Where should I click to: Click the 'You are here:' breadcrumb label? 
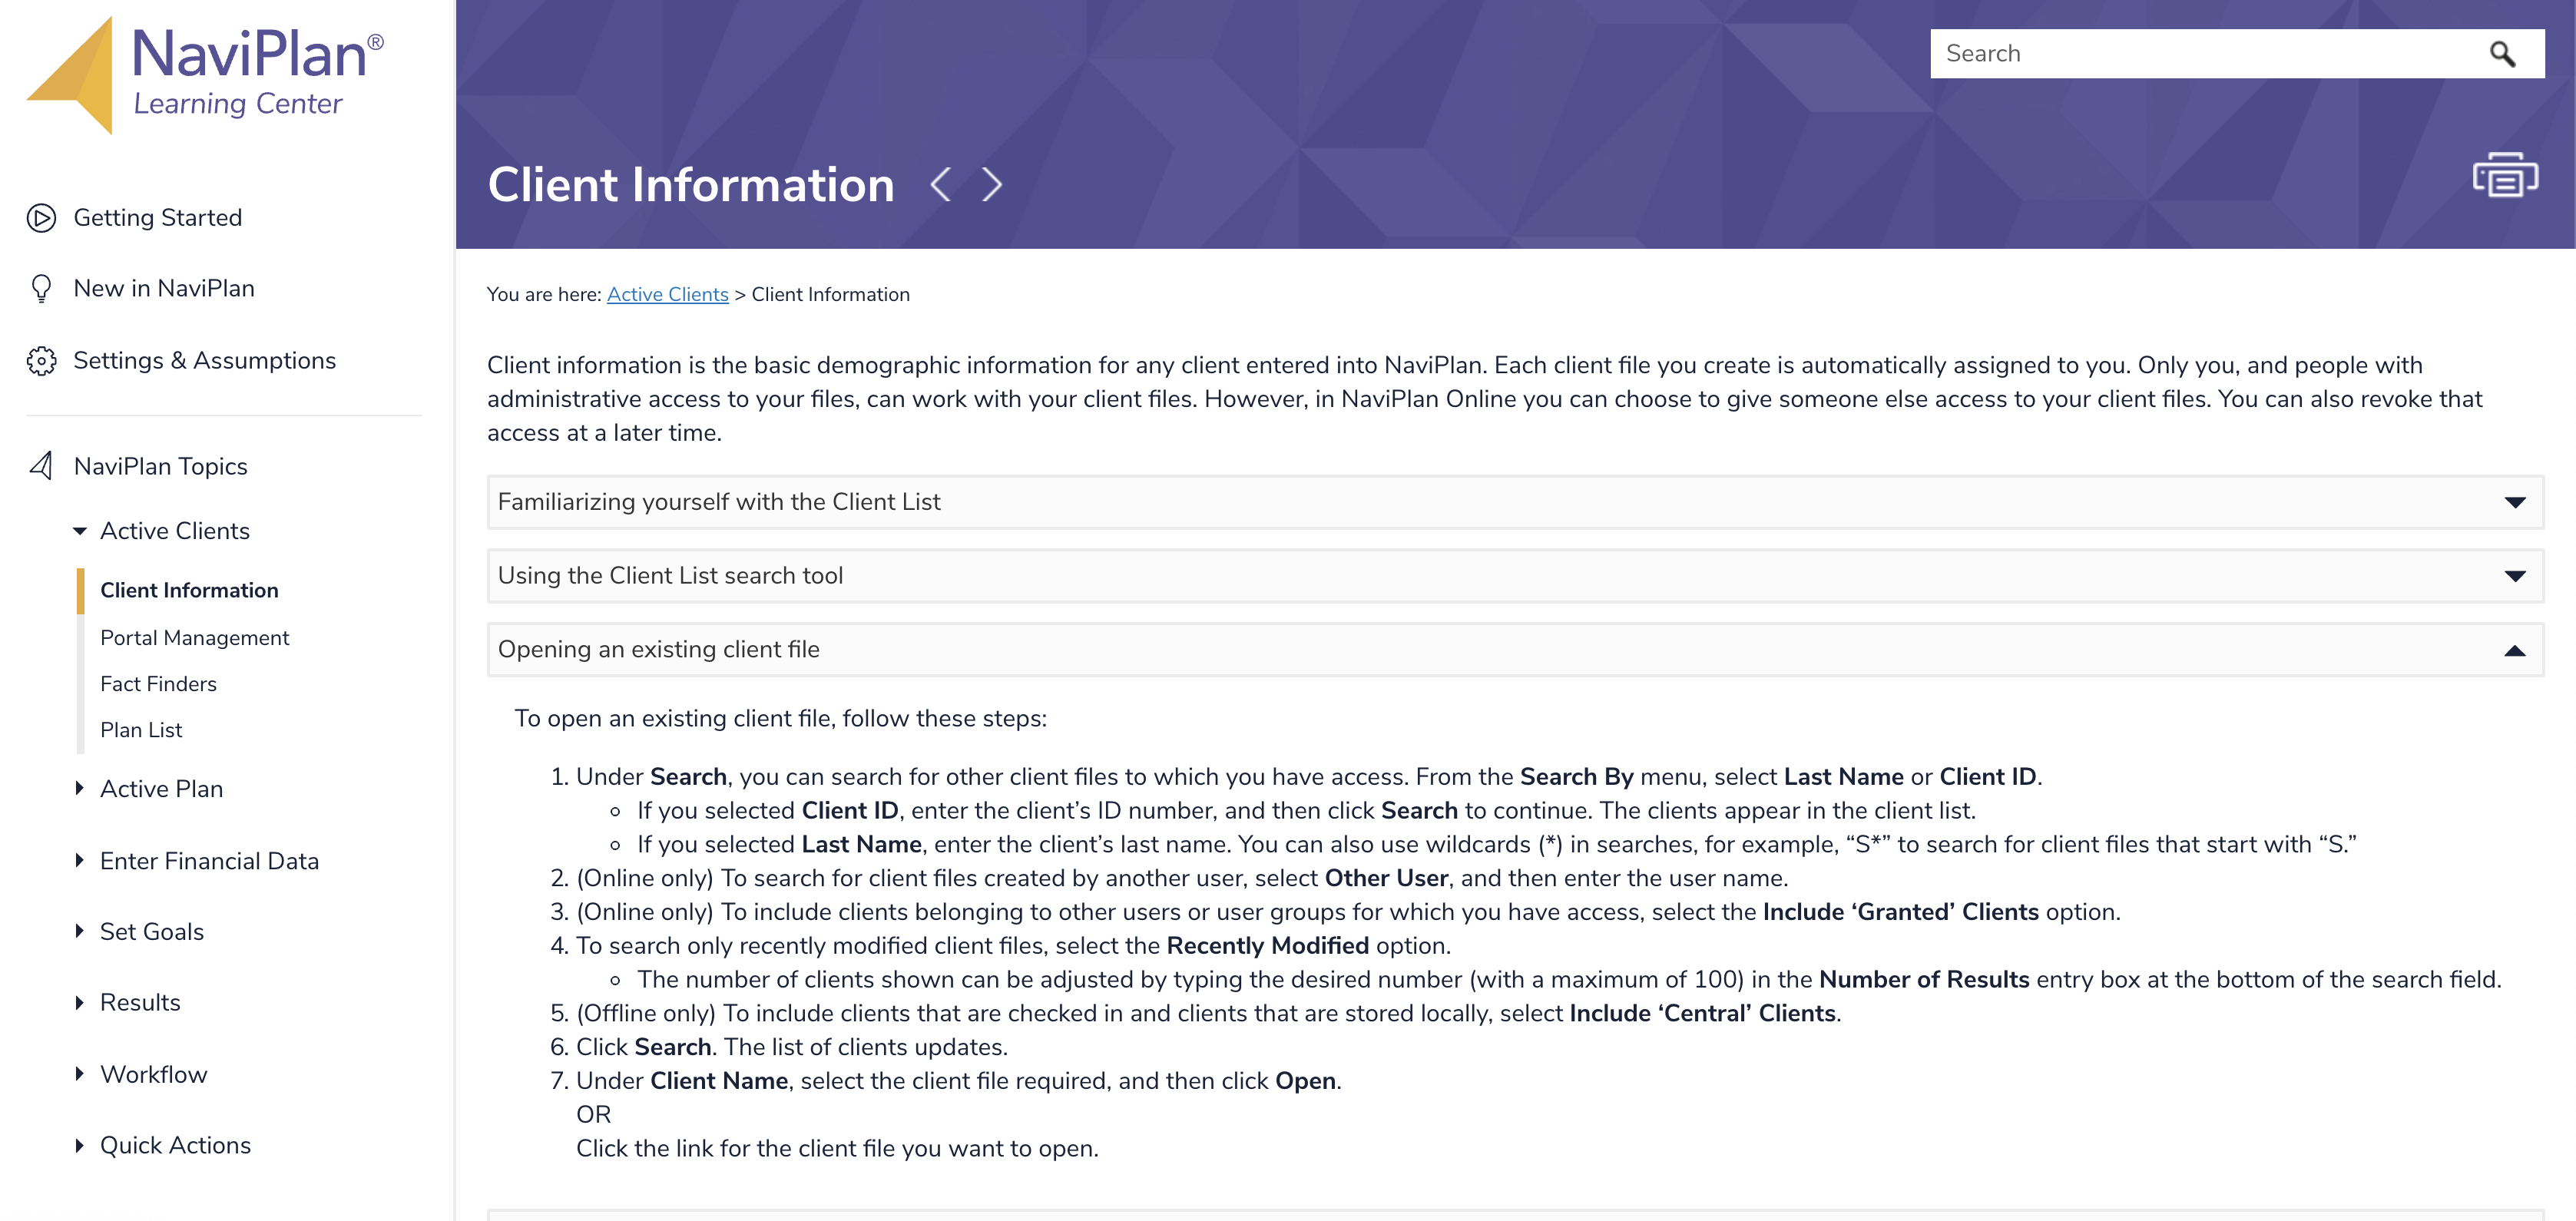pos(544,295)
